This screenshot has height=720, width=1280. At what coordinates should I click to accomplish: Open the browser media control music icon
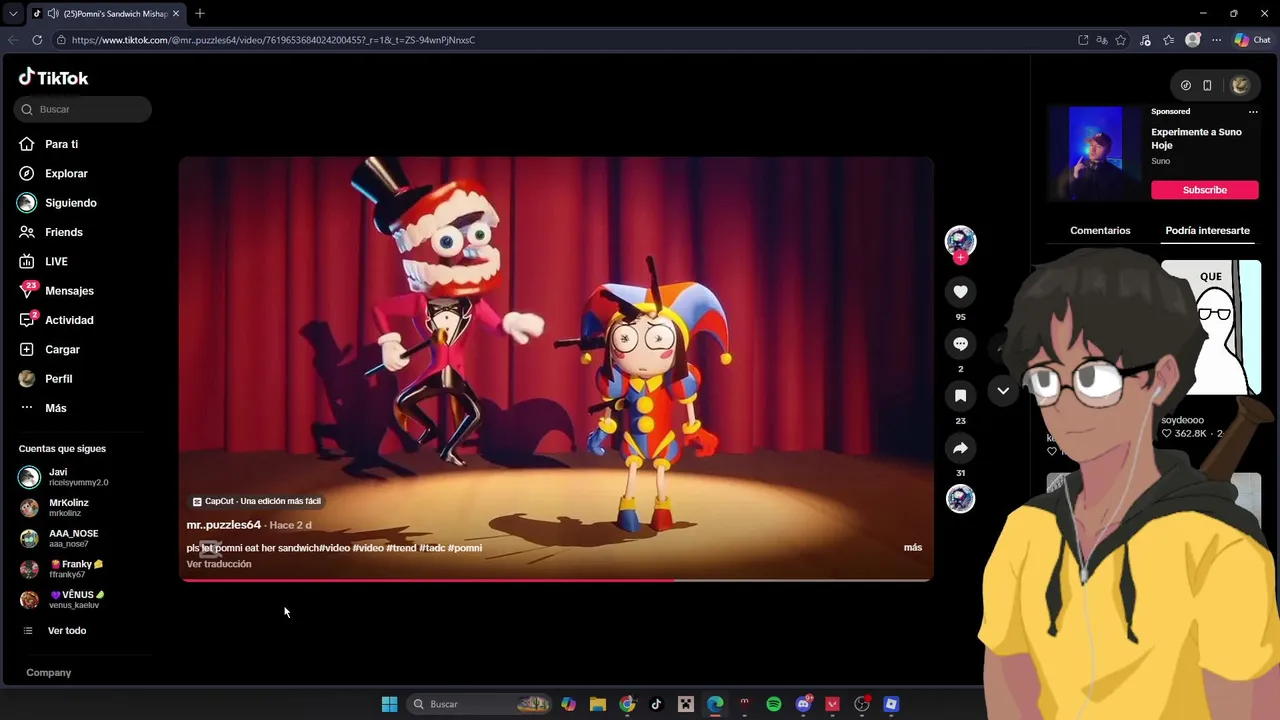[x=1145, y=40]
